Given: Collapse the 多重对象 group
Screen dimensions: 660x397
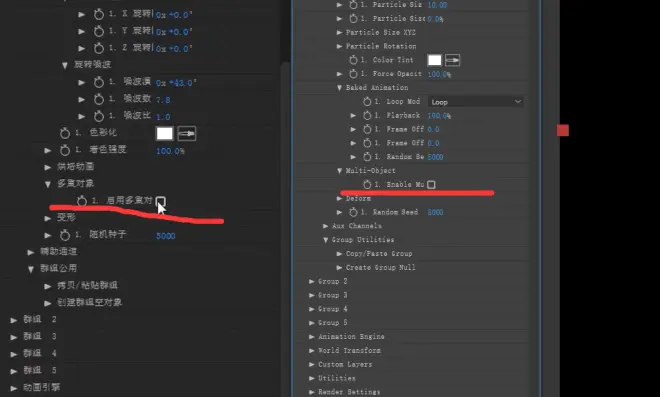Looking at the screenshot, I should coord(48,184).
